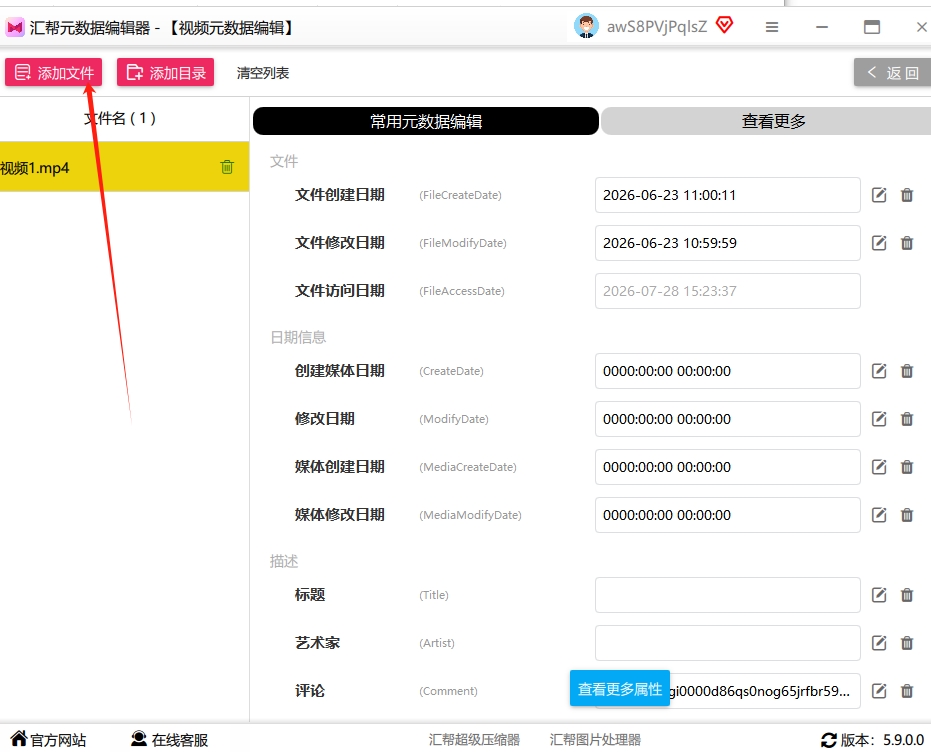Click 清空列表 to clear file list

coord(262,73)
